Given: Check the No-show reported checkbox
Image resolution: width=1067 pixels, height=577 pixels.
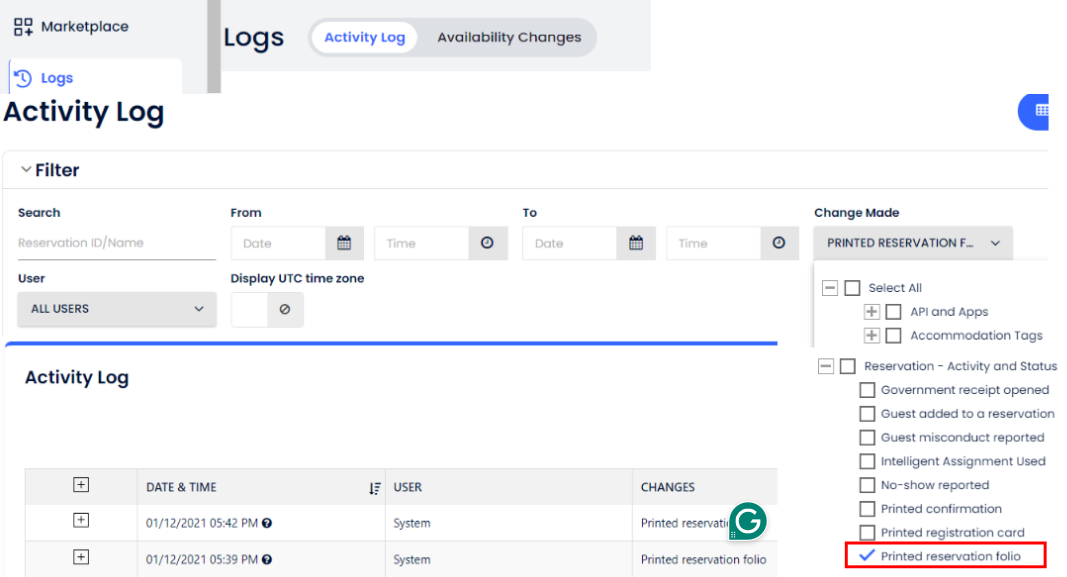Looking at the screenshot, I should (867, 485).
